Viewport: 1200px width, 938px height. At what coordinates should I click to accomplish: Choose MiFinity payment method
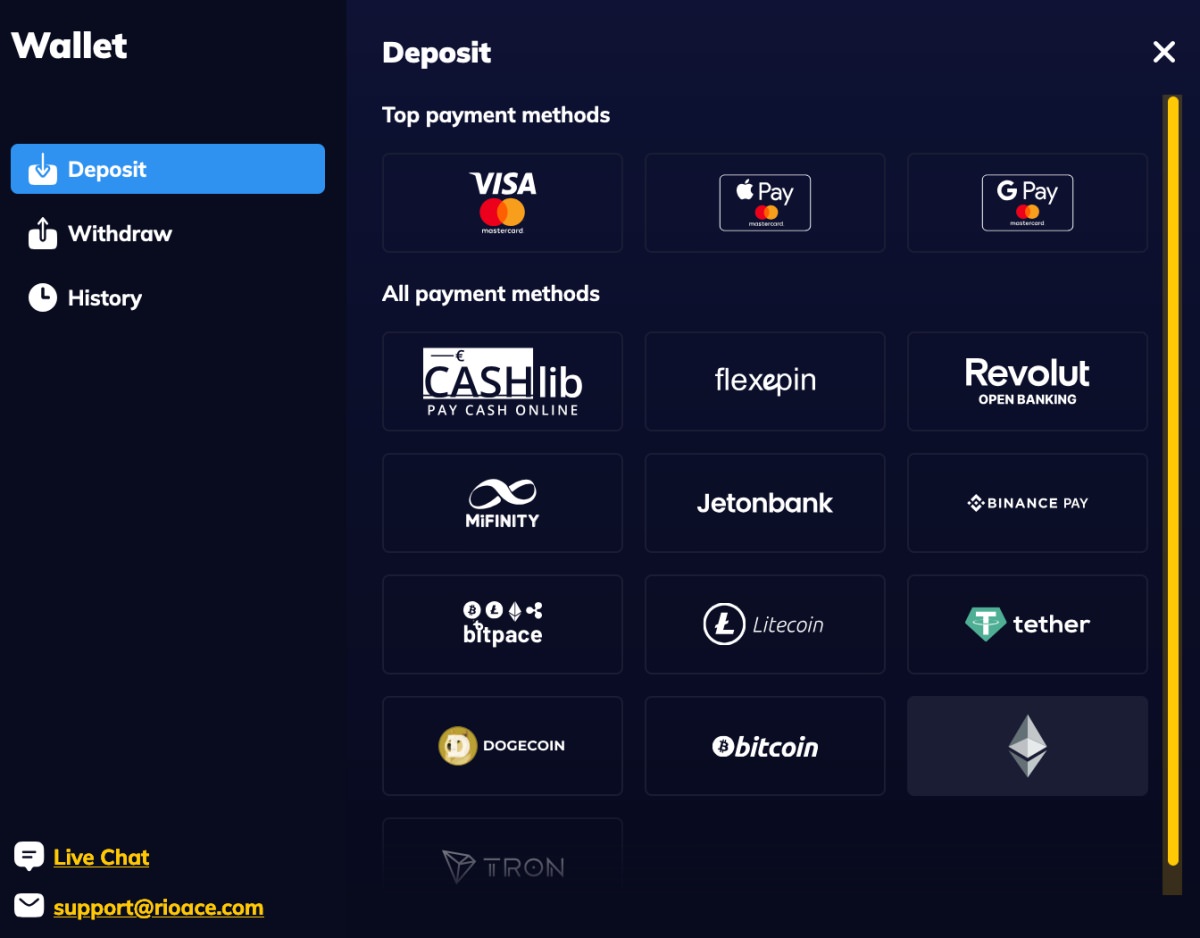click(x=502, y=503)
